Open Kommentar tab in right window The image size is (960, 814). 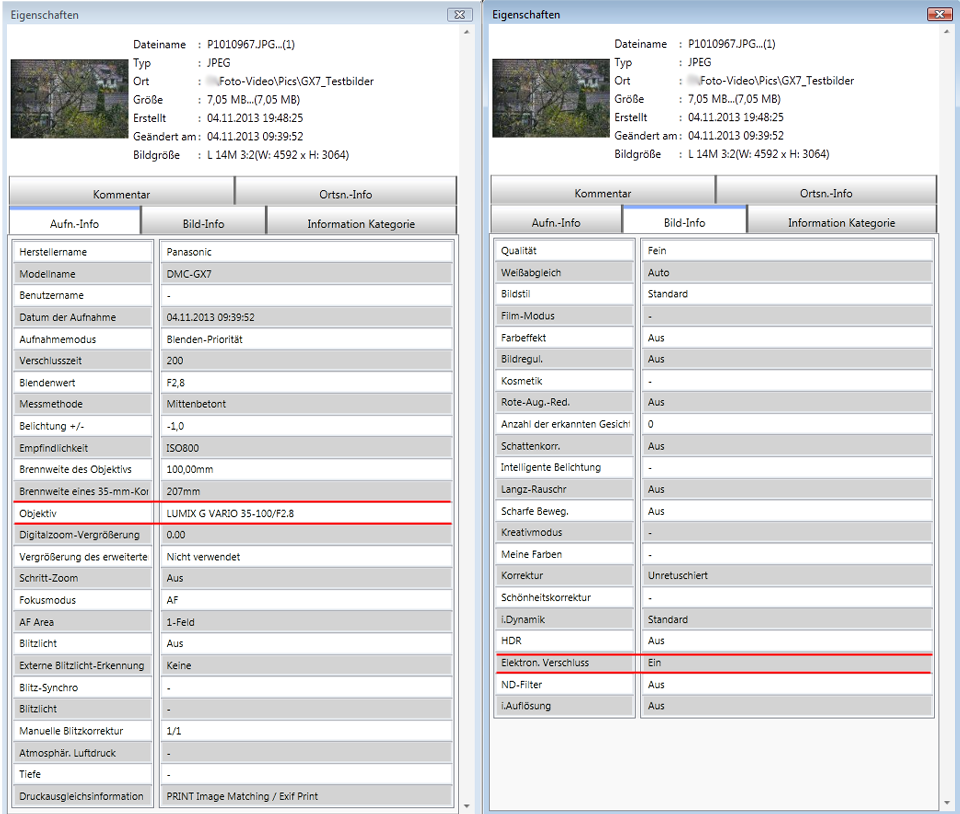click(x=602, y=190)
